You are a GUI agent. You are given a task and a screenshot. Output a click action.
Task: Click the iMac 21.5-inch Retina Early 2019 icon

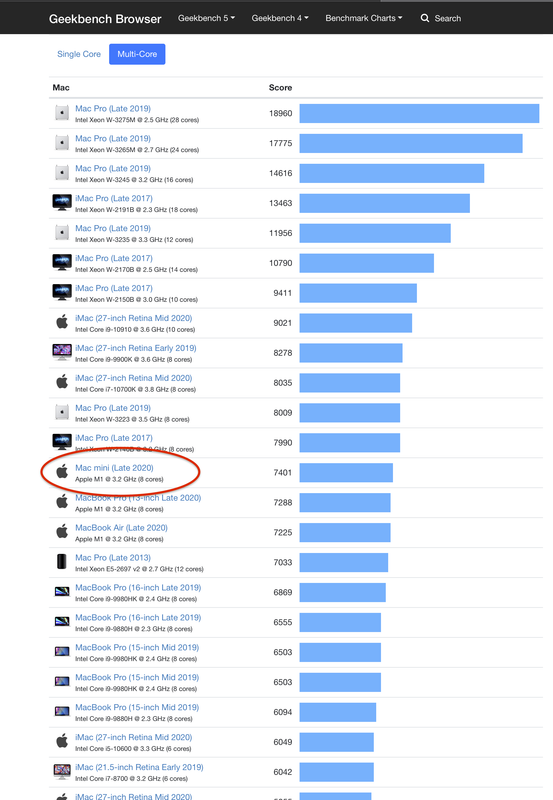[62, 771]
